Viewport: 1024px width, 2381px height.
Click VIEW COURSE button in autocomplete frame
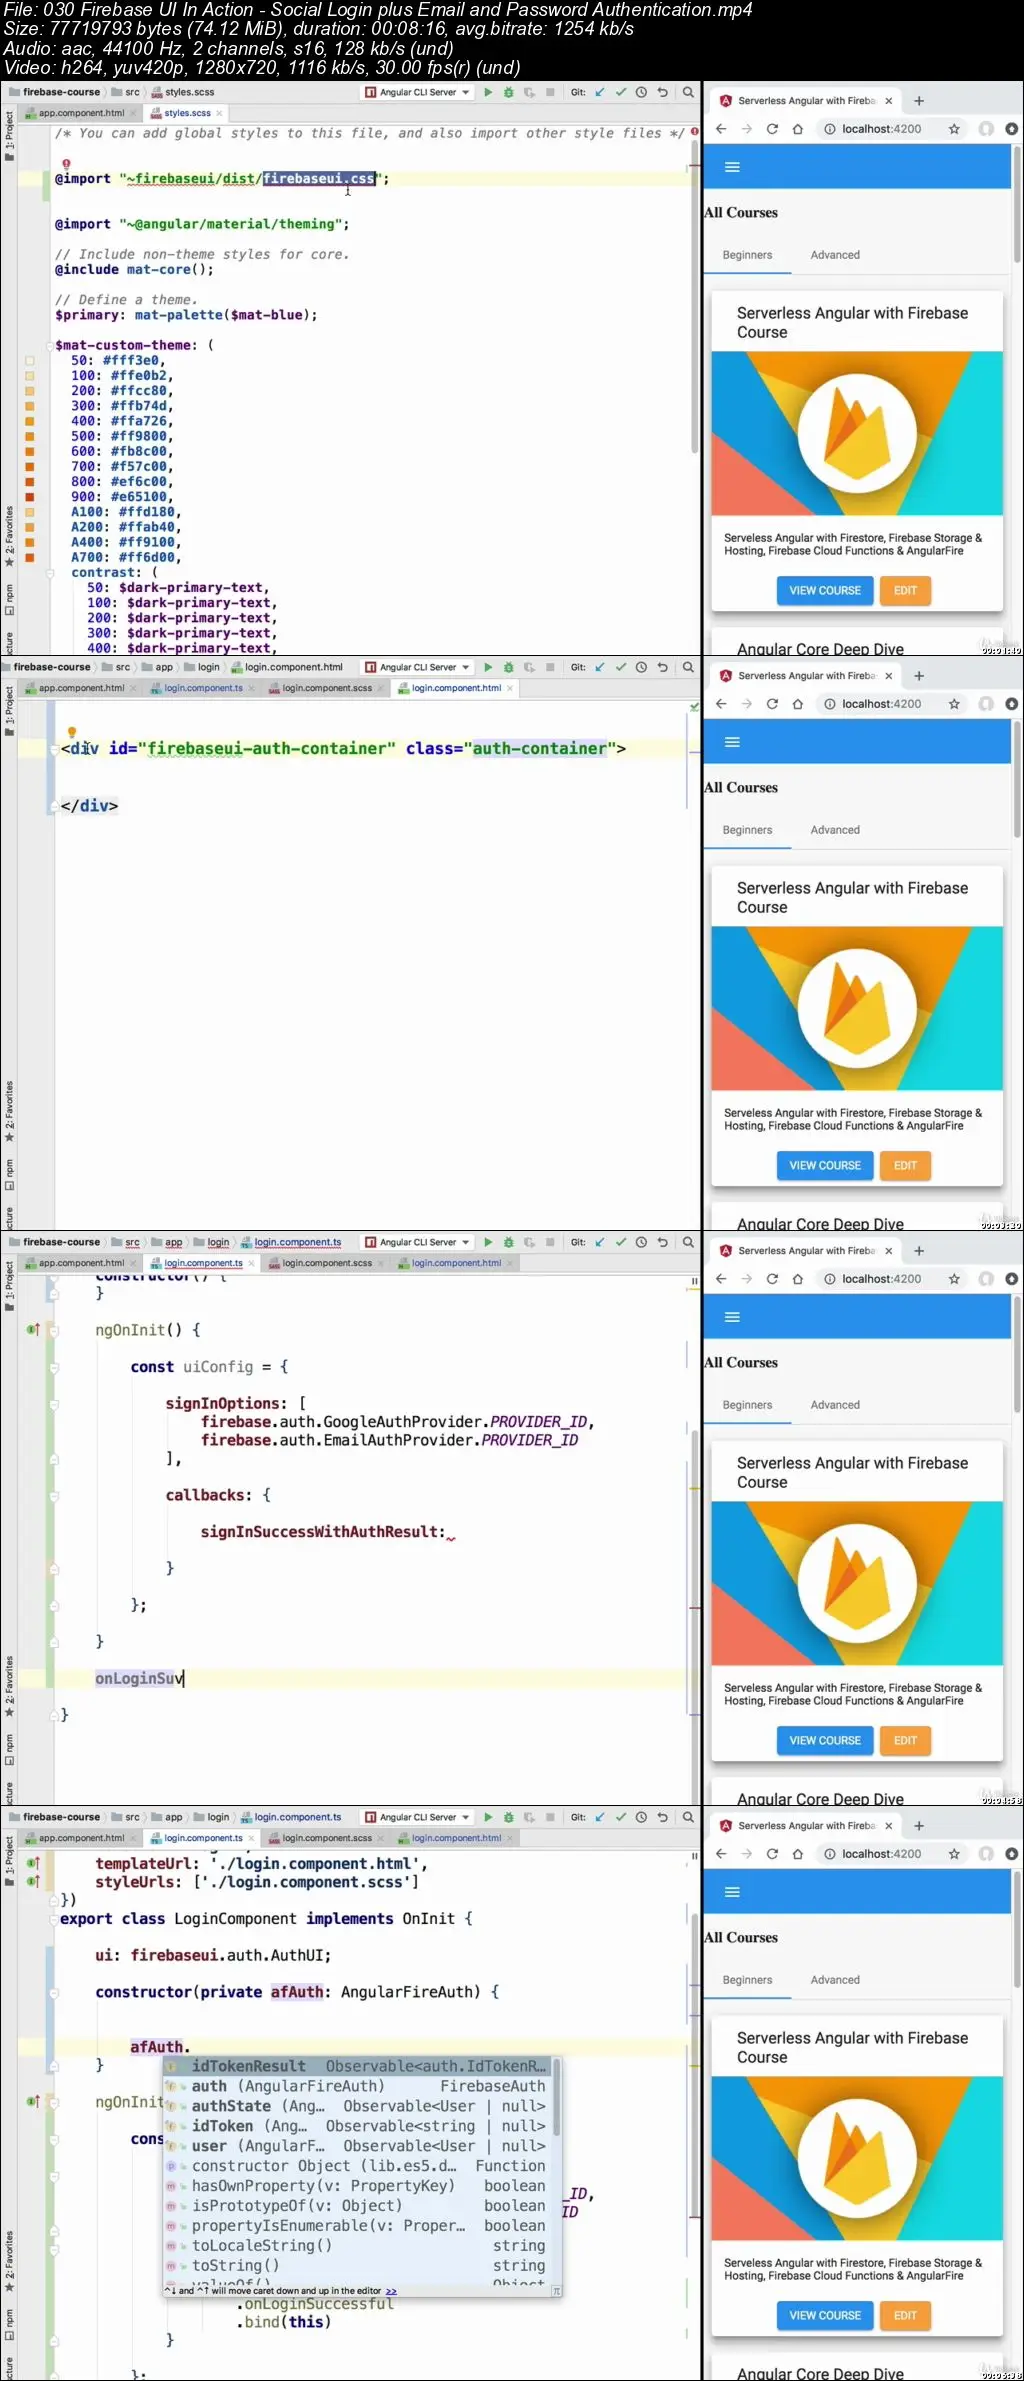pos(825,2316)
